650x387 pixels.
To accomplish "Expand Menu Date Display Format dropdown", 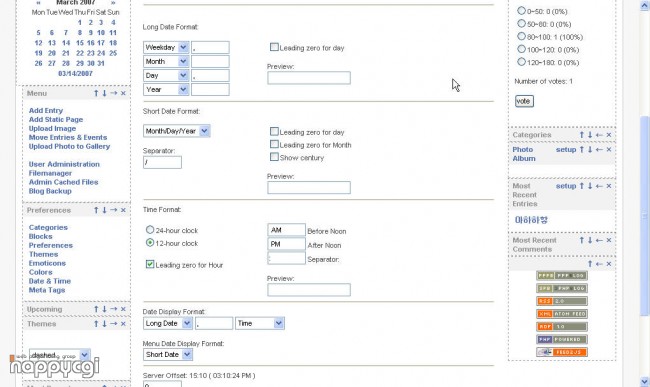I will tap(168, 354).
